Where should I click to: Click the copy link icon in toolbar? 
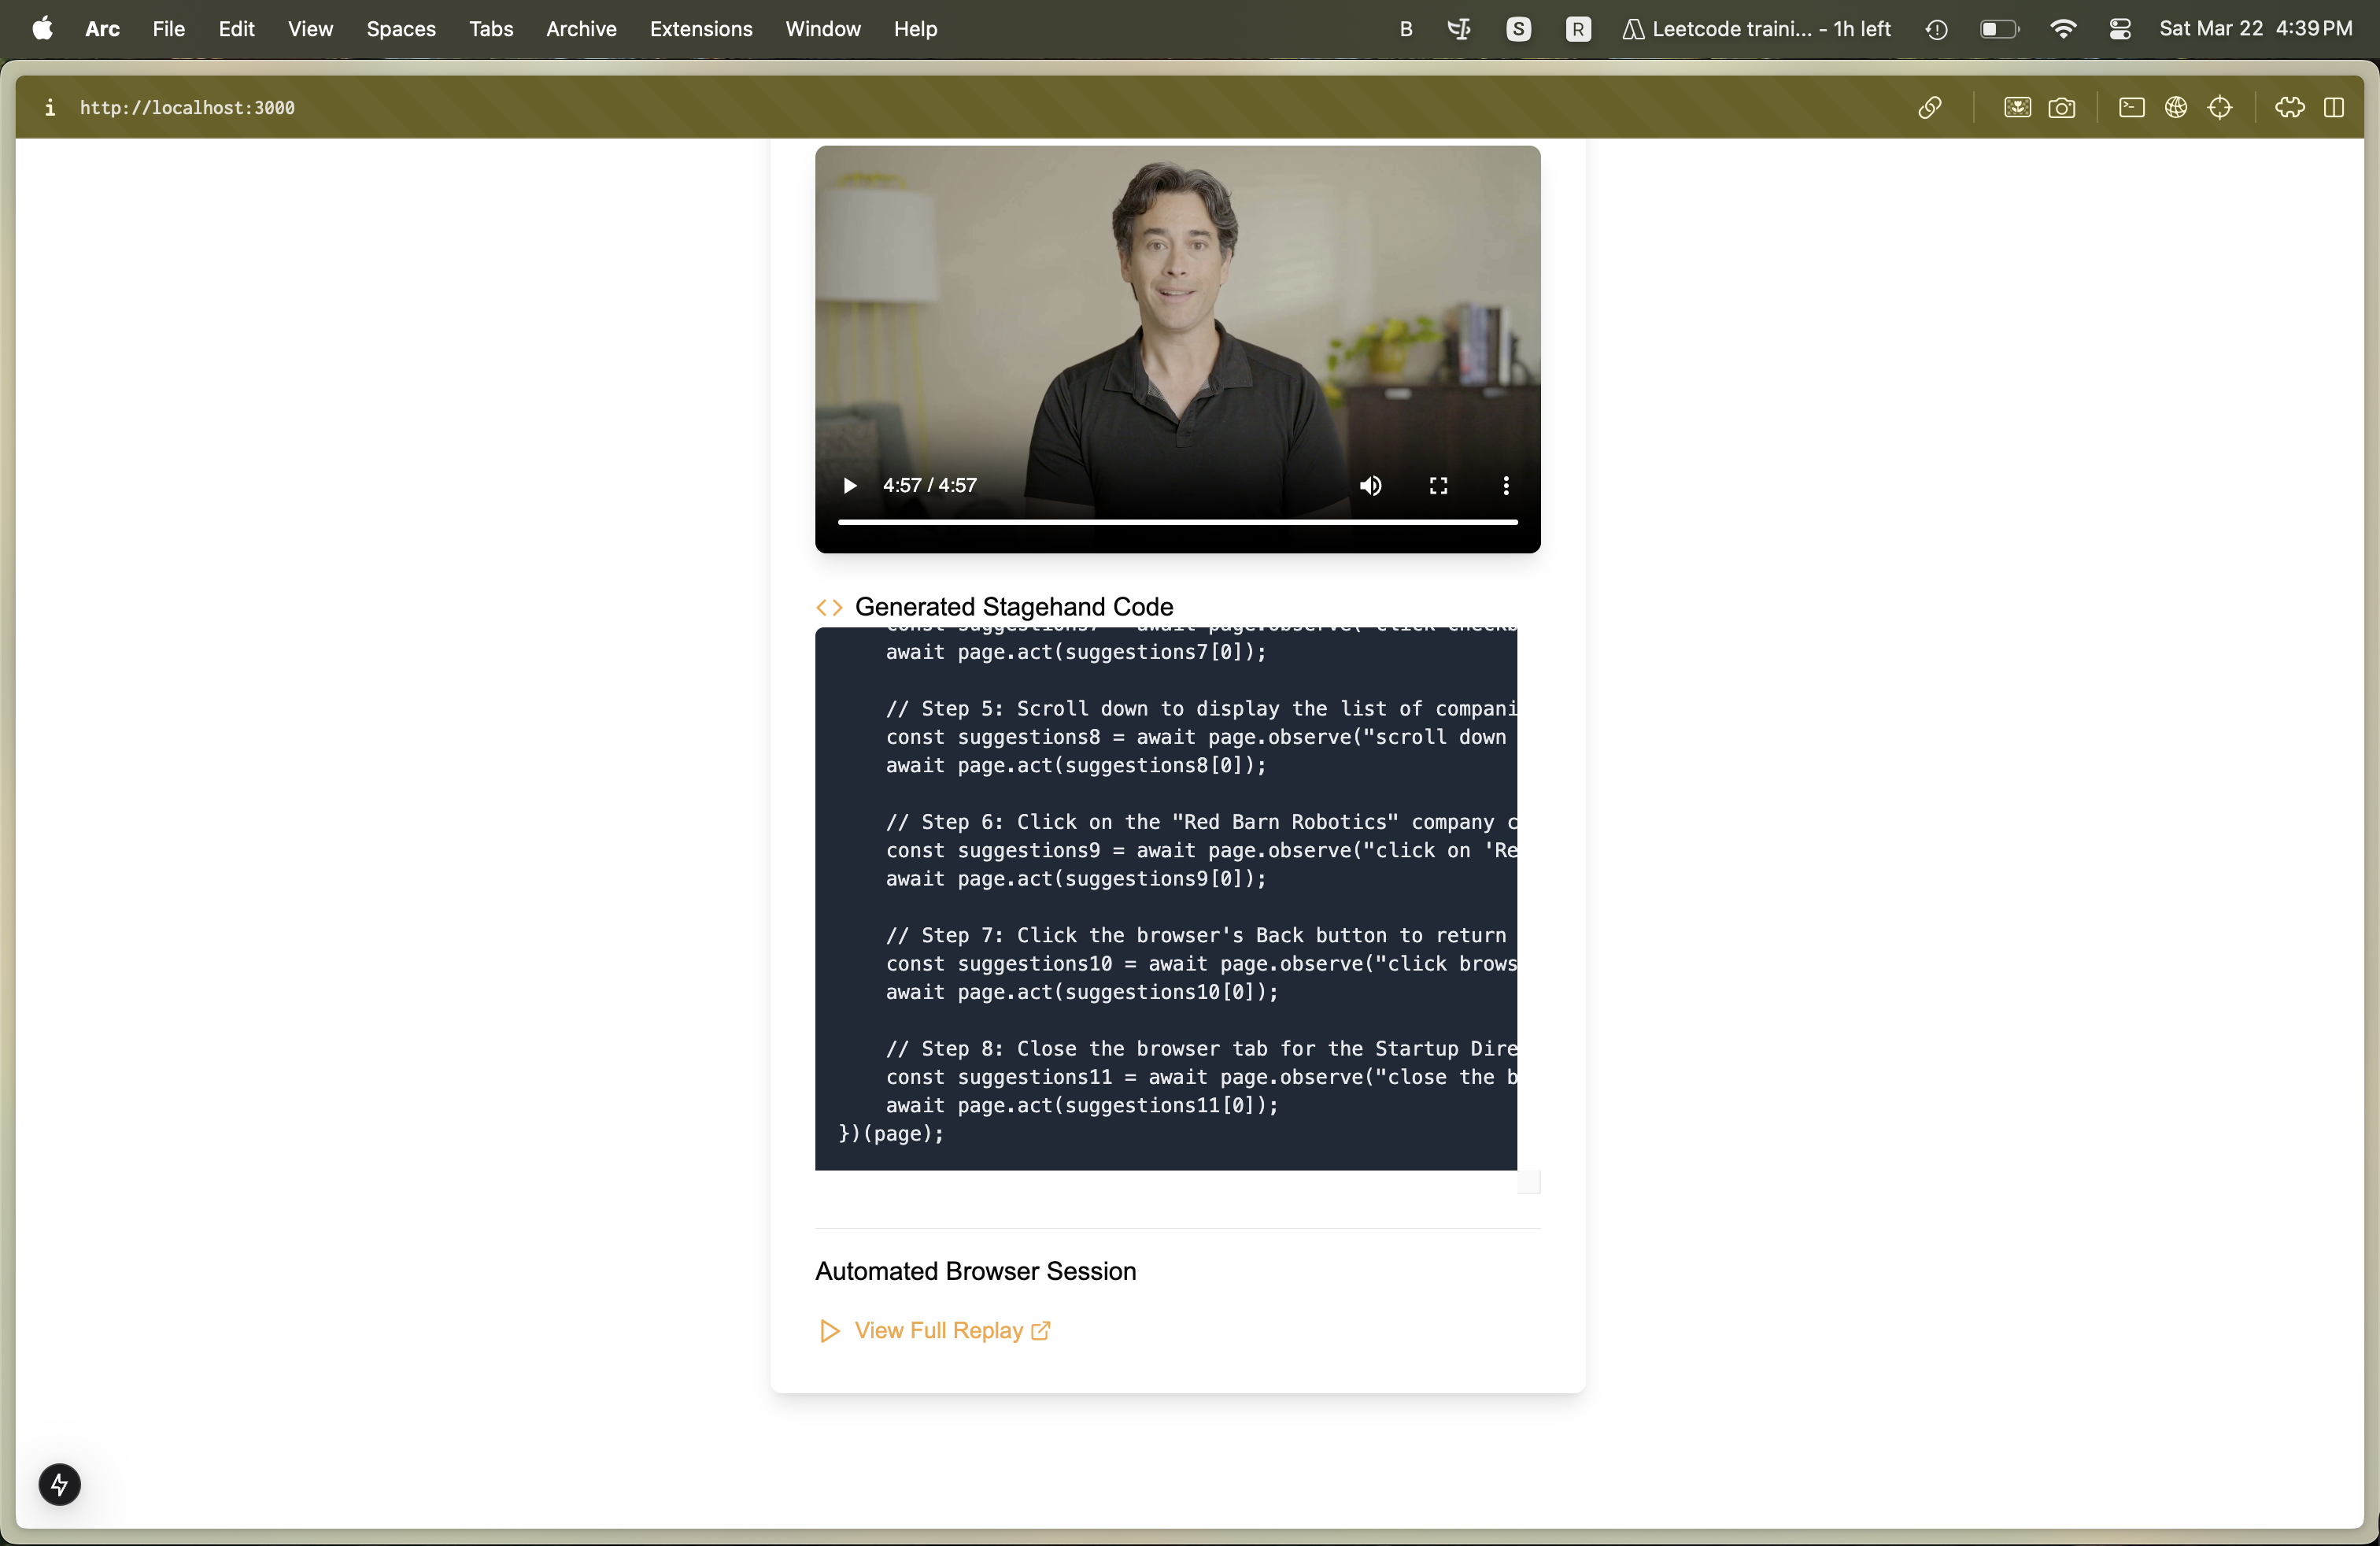click(1929, 108)
